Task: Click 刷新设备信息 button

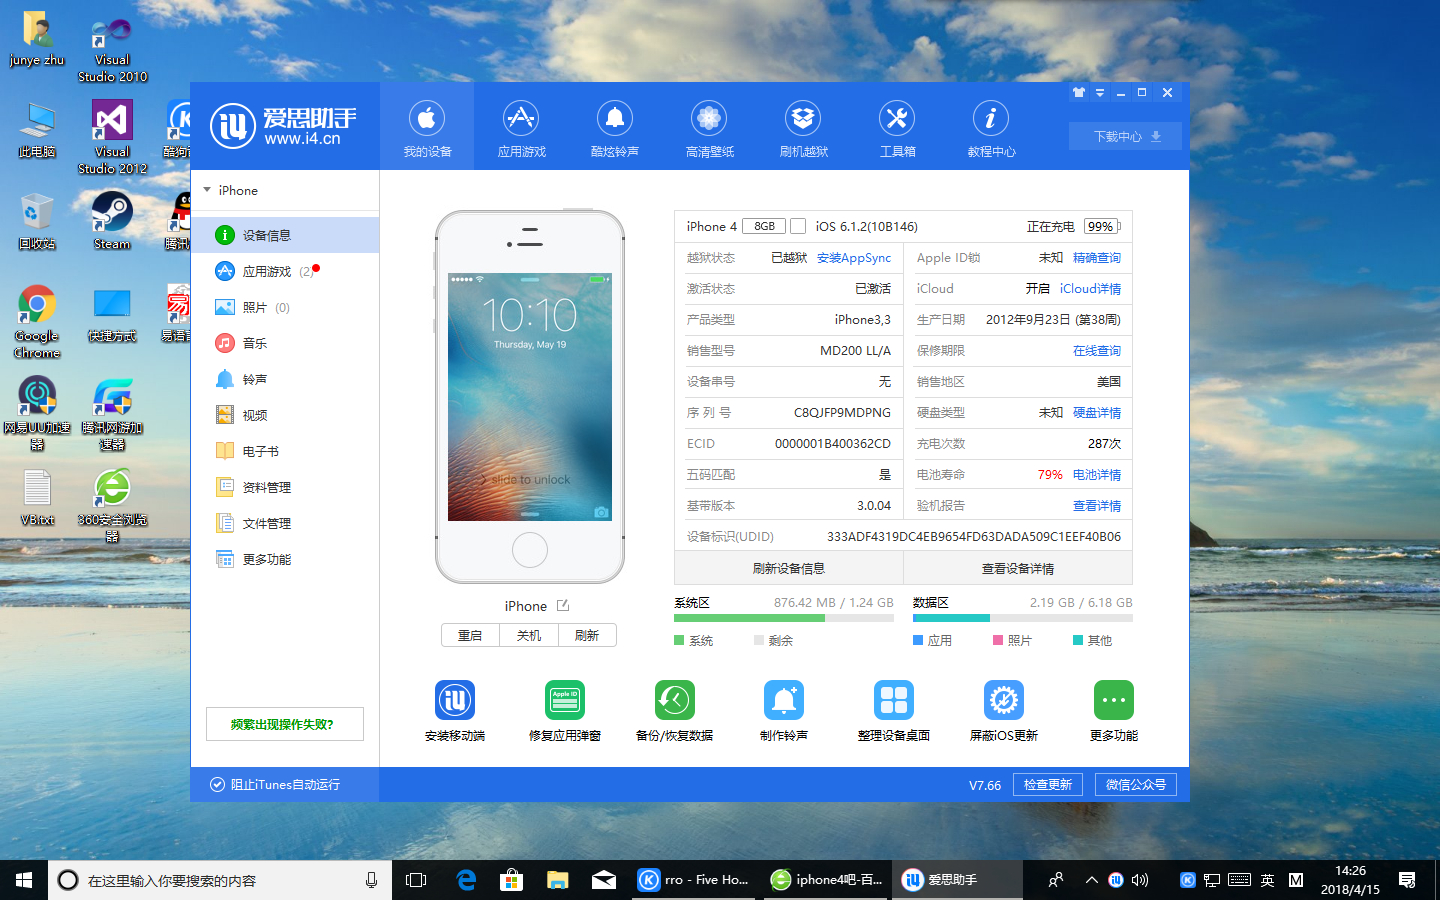Action: [789, 568]
